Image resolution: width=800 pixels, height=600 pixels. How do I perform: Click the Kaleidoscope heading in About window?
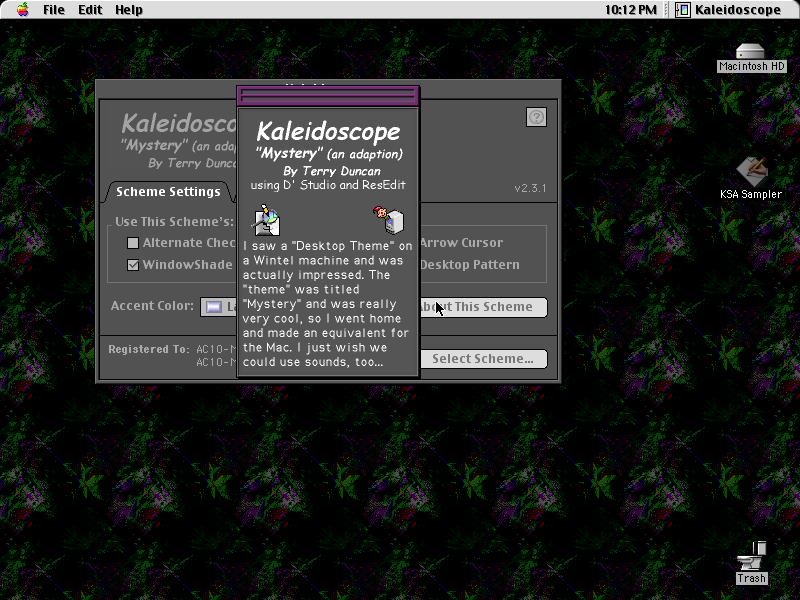[328, 132]
